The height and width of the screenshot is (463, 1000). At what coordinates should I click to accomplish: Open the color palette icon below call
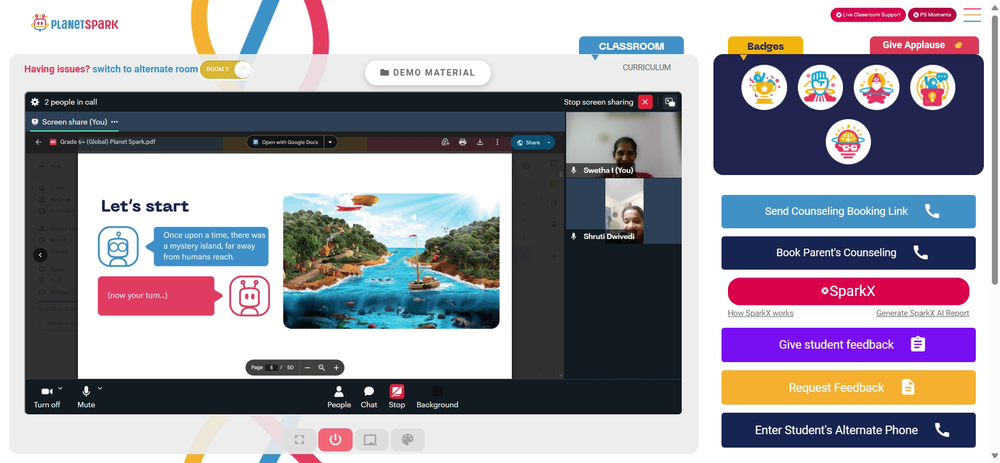click(x=408, y=439)
